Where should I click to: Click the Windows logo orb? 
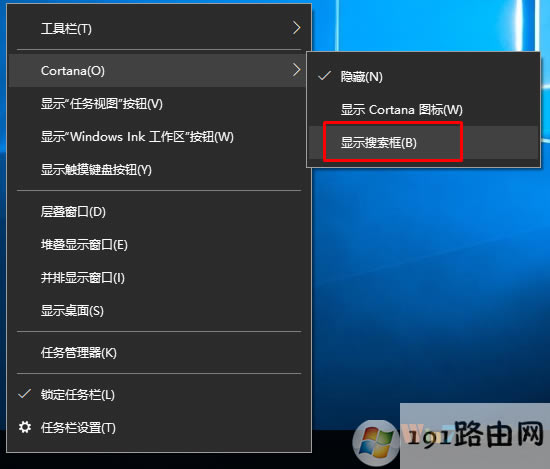click(x=376, y=444)
